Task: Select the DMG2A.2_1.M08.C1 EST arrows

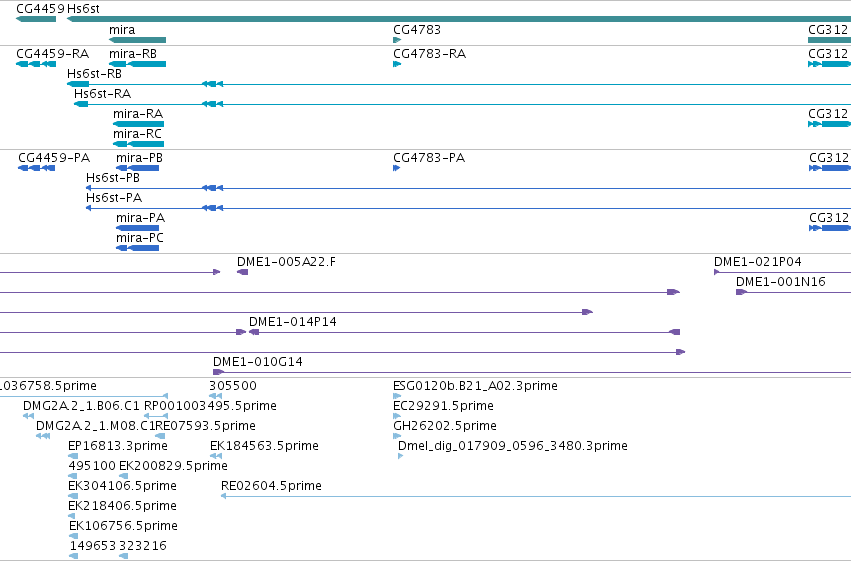Action: coord(43,436)
